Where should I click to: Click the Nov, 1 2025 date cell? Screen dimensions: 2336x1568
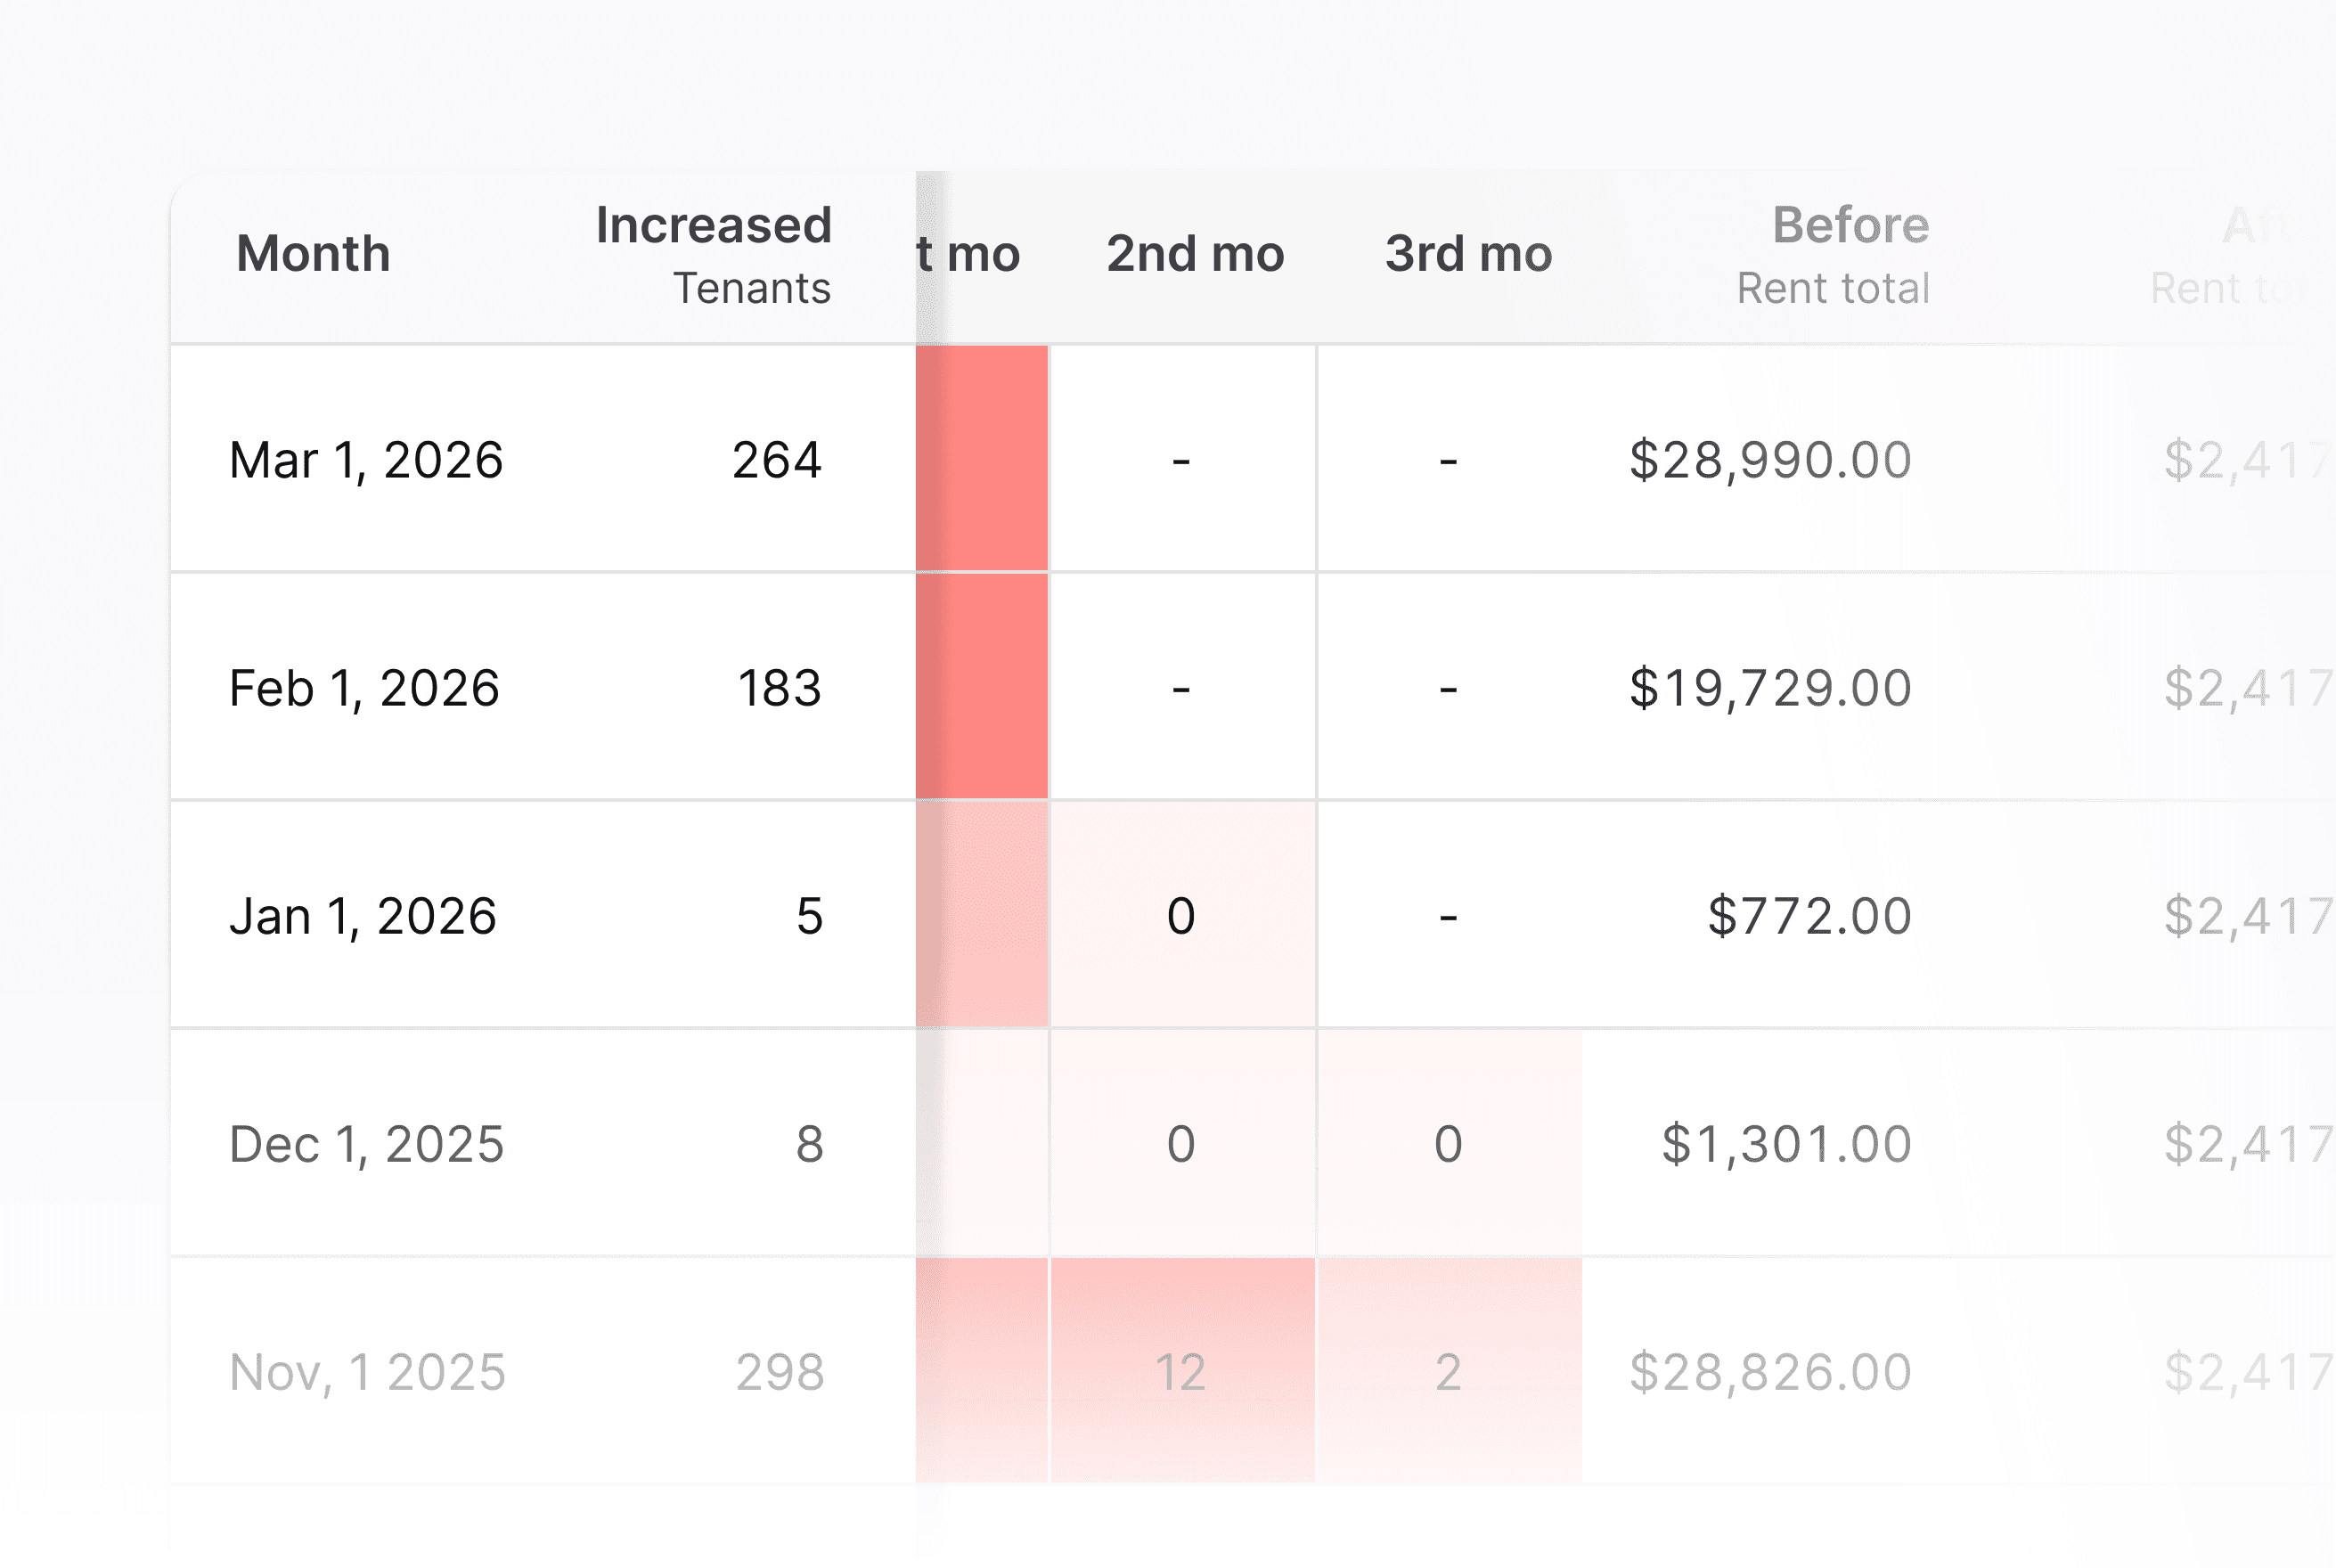pyautogui.click(x=367, y=1372)
